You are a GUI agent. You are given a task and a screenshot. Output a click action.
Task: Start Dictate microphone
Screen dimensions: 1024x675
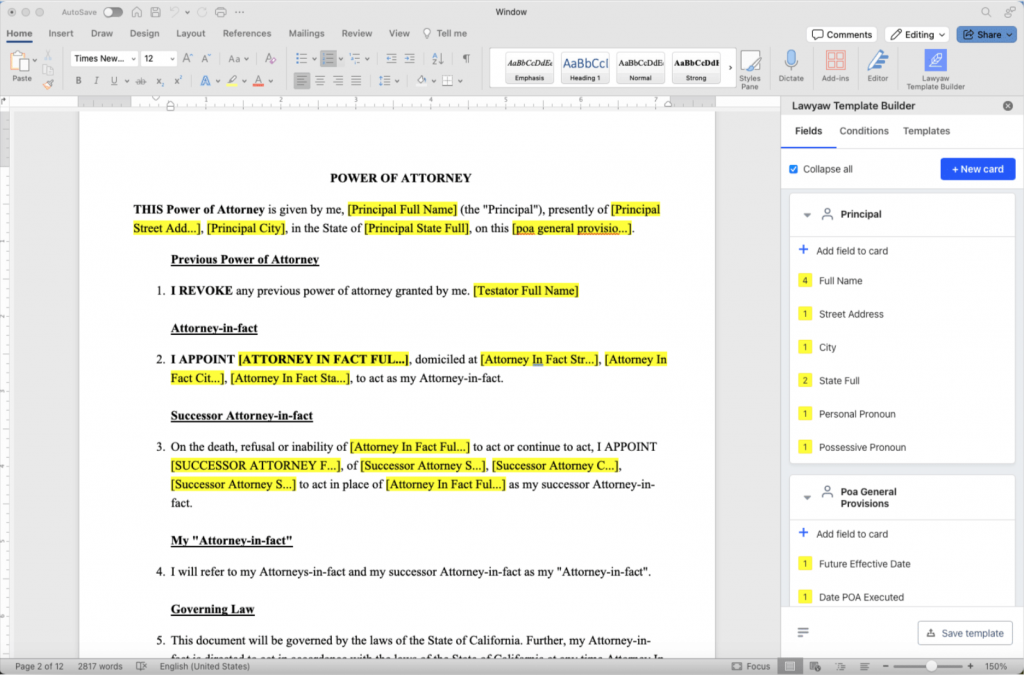[791, 66]
